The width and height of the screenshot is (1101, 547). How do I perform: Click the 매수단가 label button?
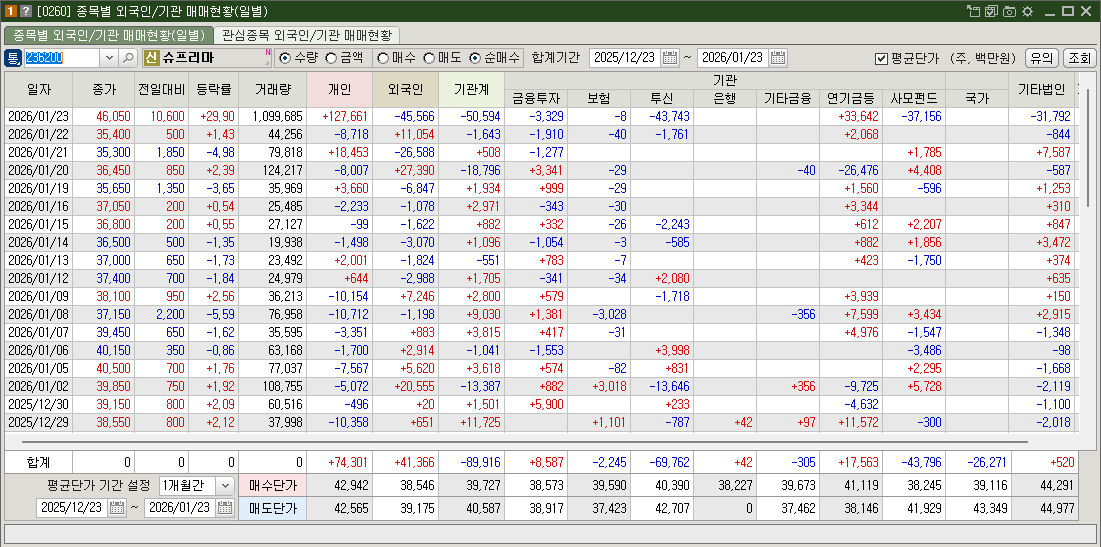point(272,485)
